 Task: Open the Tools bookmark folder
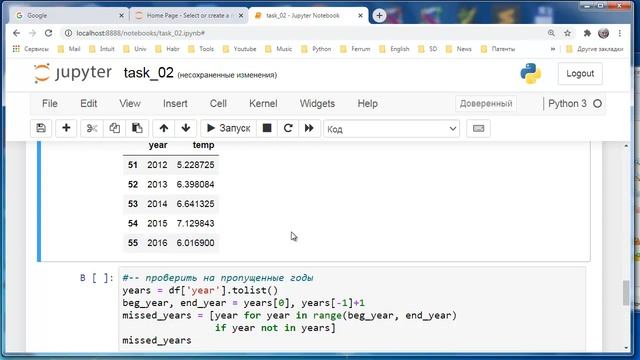tap(201, 49)
